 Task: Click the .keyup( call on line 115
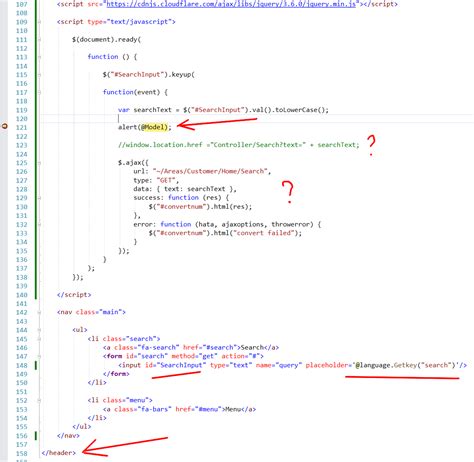[181, 75]
